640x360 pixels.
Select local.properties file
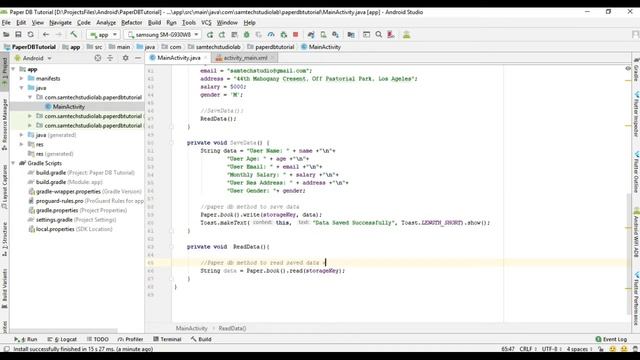pos(70,229)
